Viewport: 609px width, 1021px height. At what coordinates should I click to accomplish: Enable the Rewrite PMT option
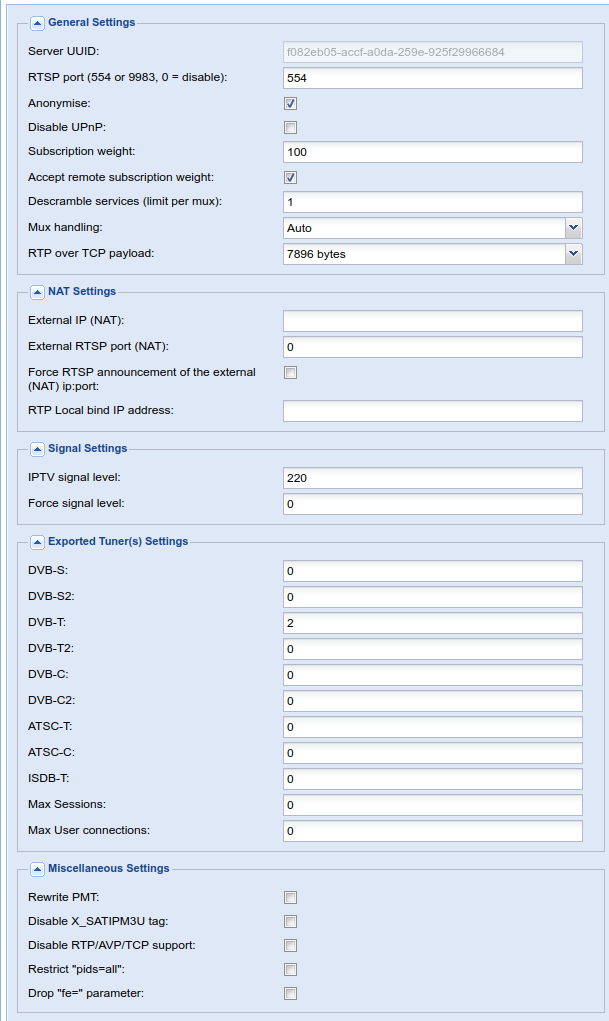(x=291, y=897)
